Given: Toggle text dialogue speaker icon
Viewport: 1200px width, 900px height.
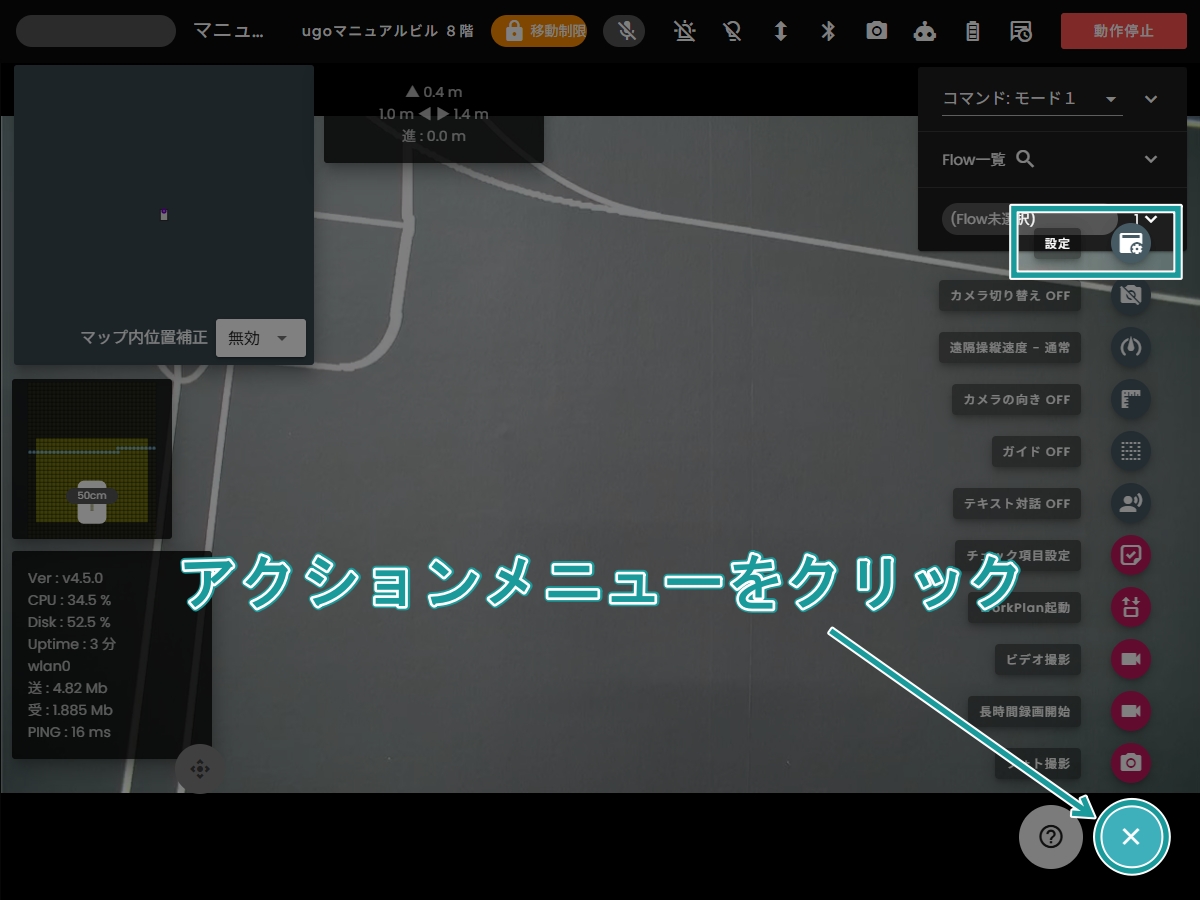Looking at the screenshot, I should point(1131,503).
